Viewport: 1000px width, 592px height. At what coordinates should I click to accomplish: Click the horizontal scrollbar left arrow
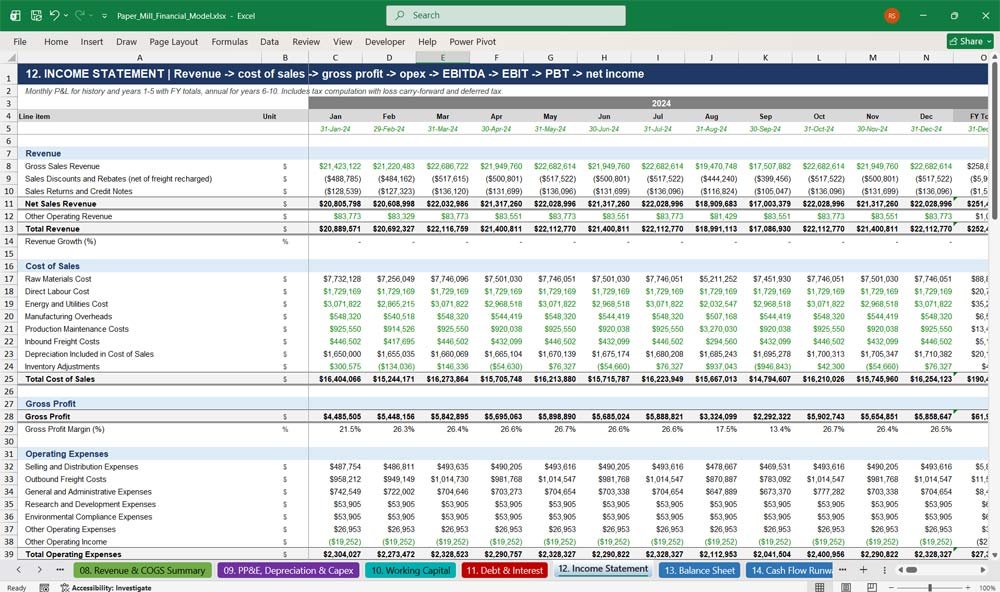[x=900, y=570]
